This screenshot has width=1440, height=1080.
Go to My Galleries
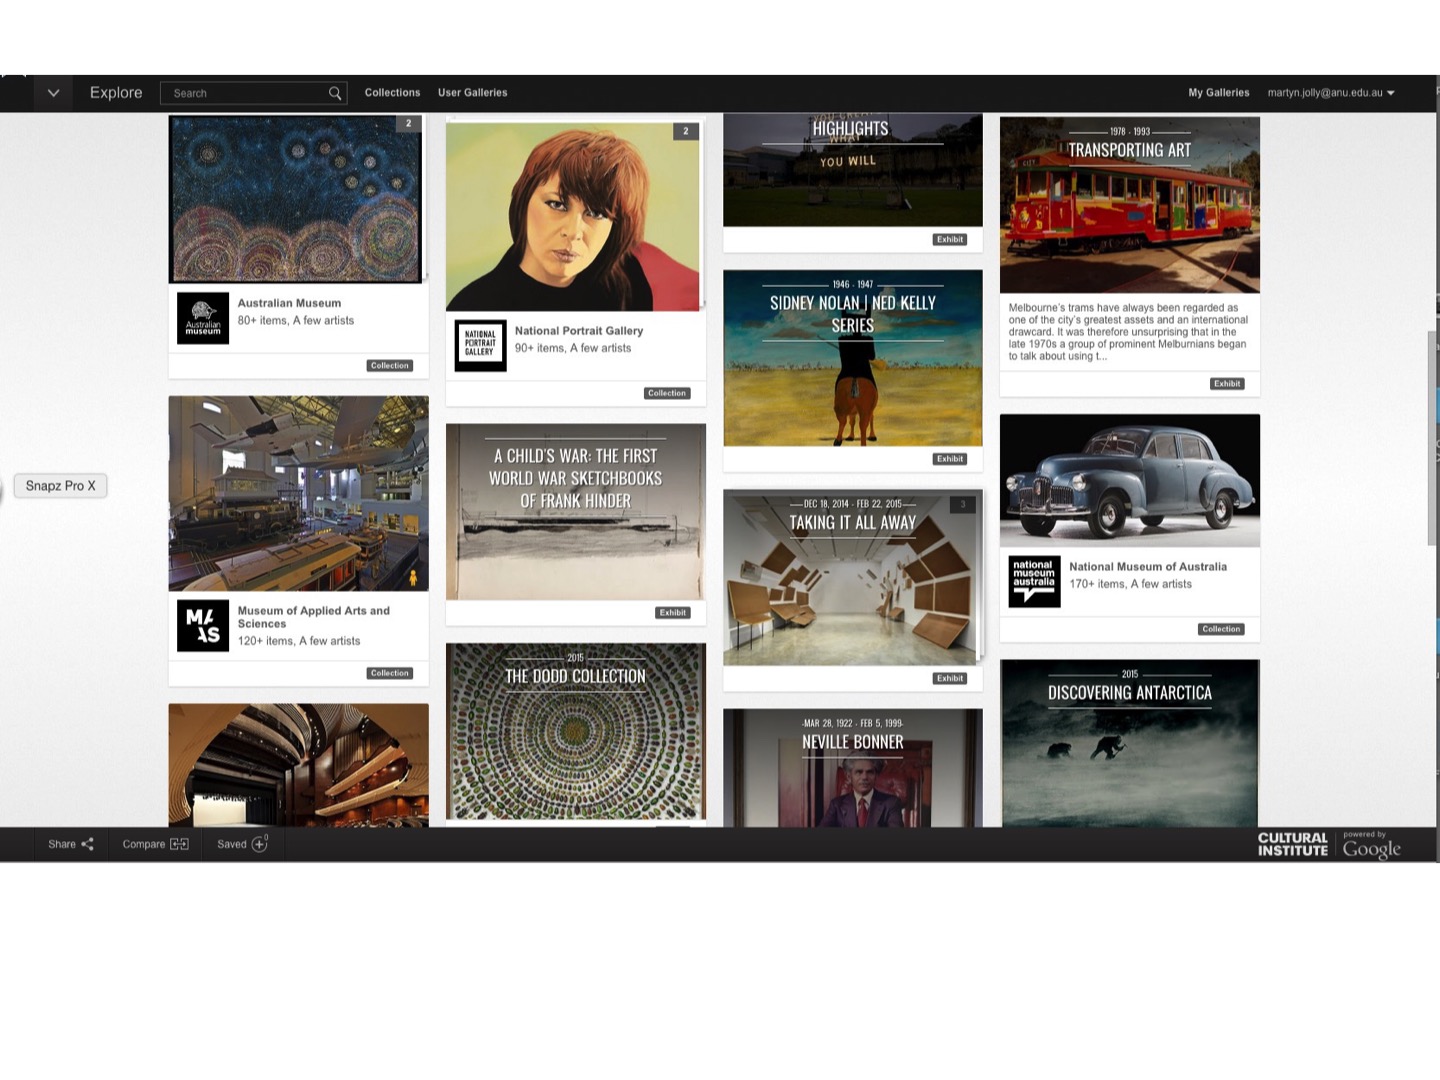1218,93
